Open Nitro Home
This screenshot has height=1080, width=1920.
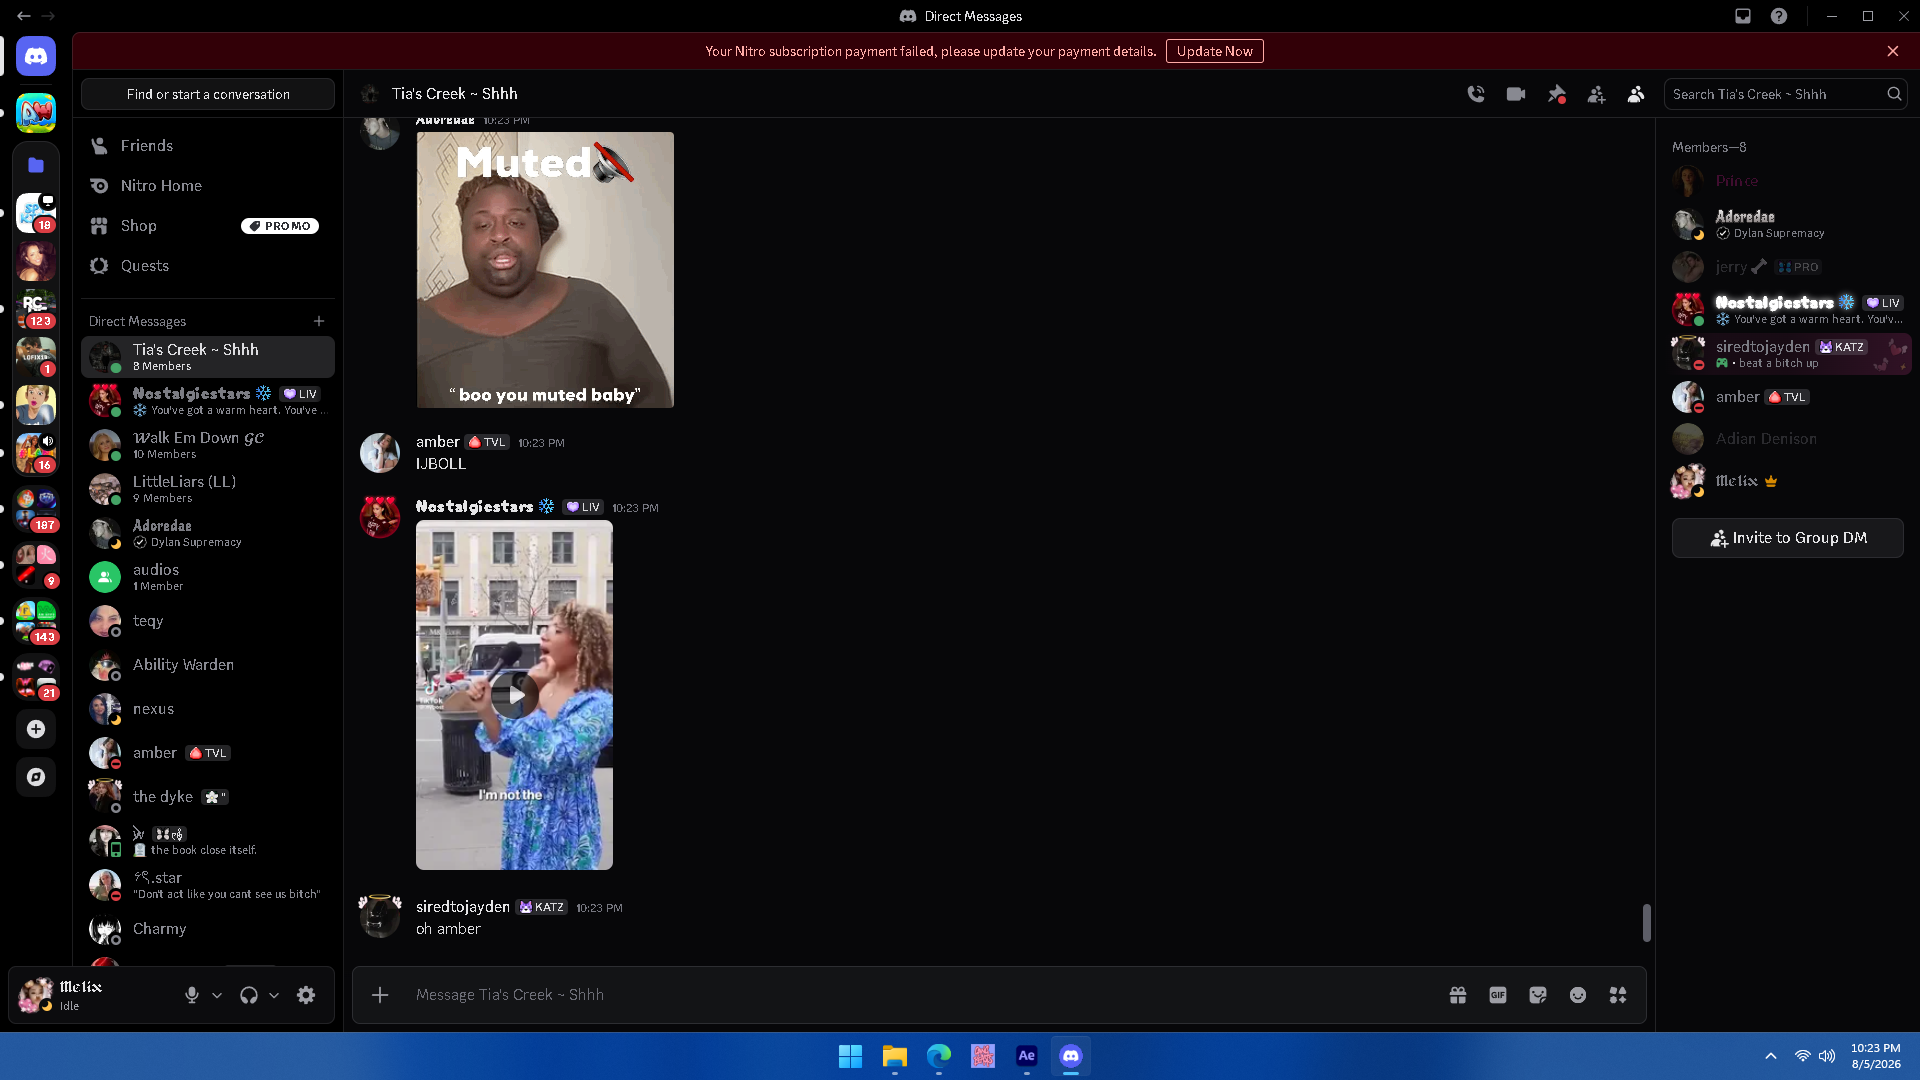pyautogui.click(x=207, y=186)
